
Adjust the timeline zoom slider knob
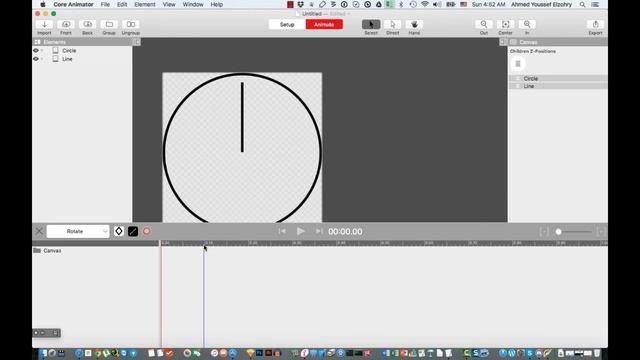(558, 232)
